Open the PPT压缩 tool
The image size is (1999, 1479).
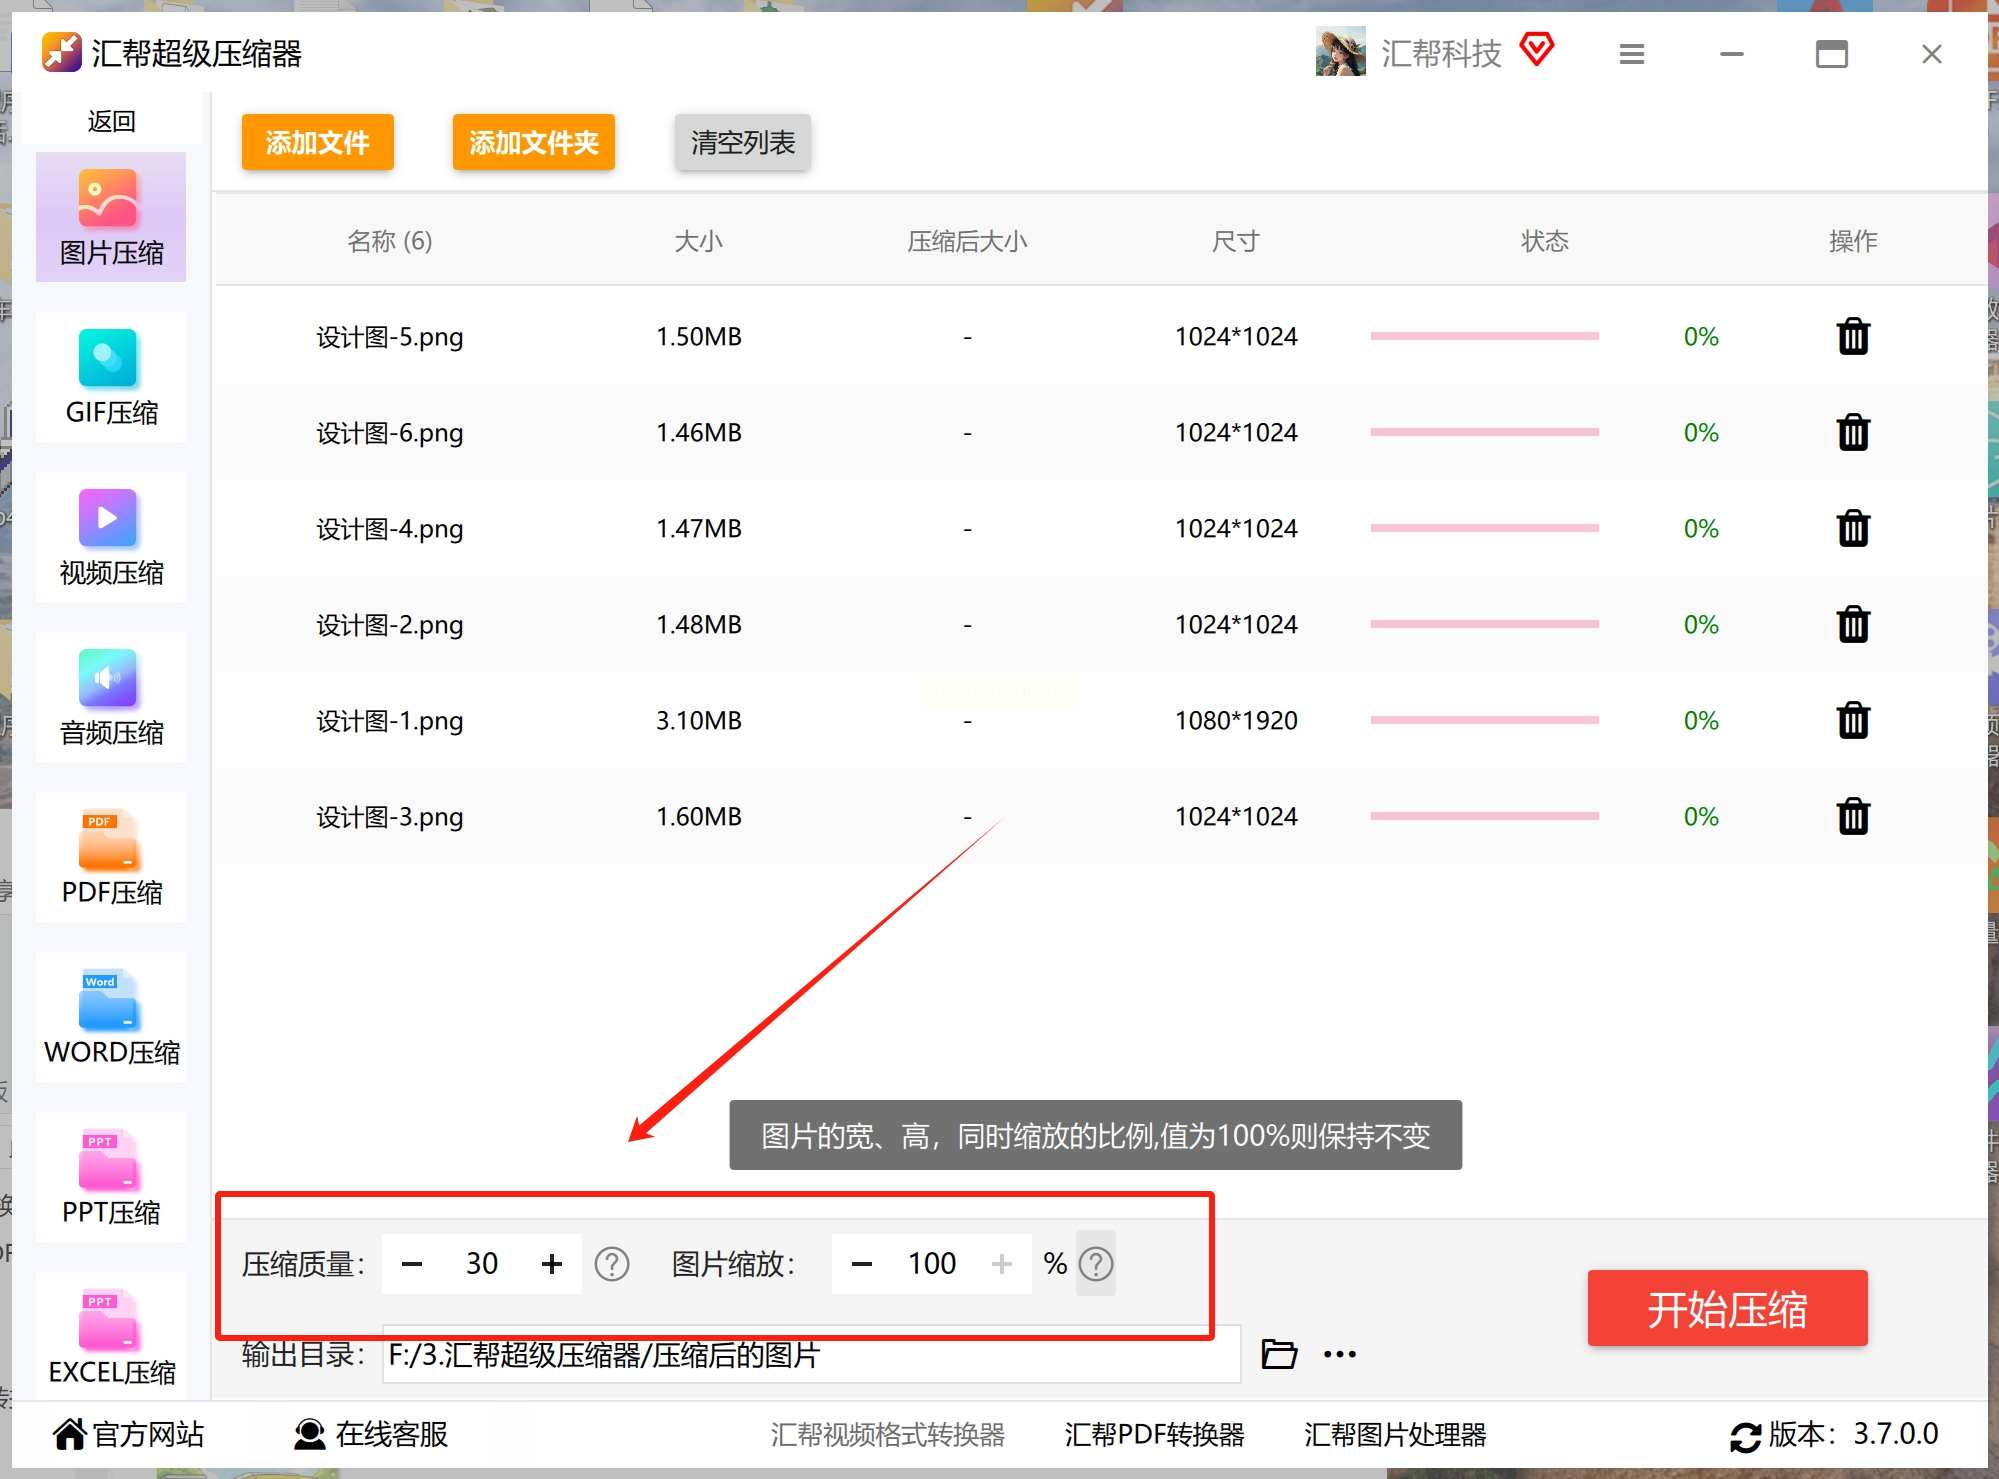[111, 1178]
